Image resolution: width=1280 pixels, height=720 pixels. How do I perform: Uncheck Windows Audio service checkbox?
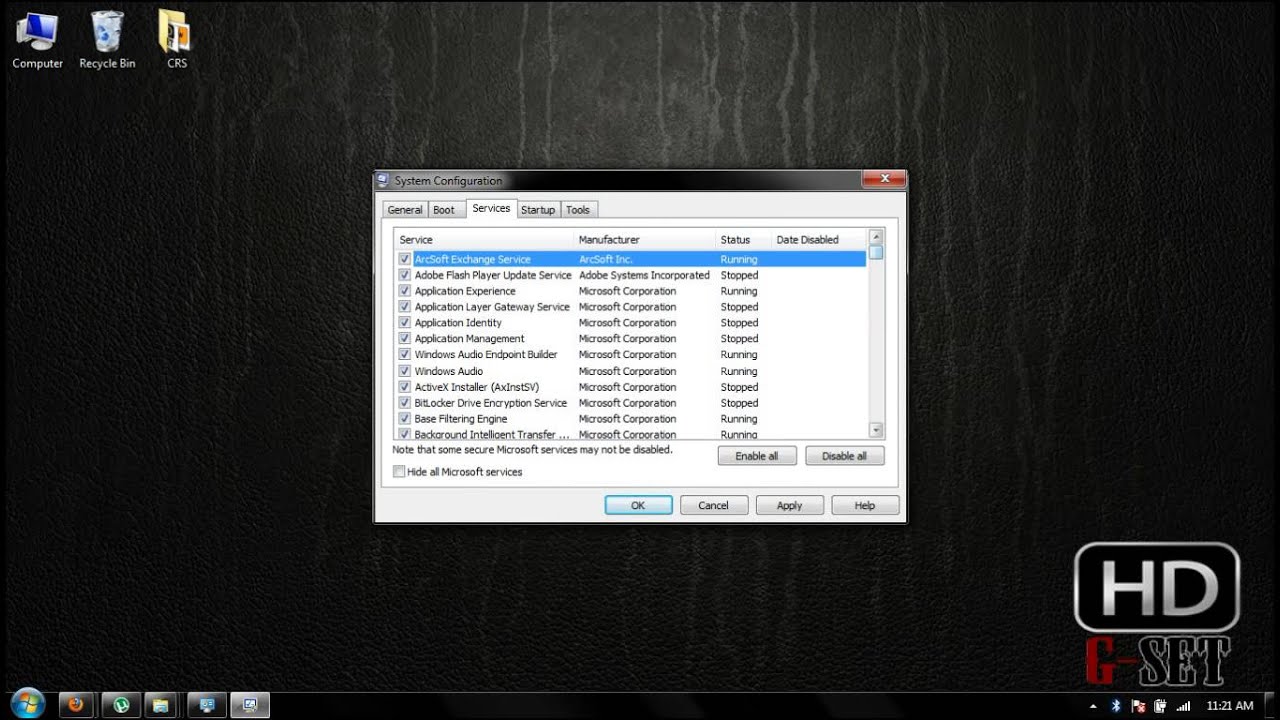click(x=405, y=371)
